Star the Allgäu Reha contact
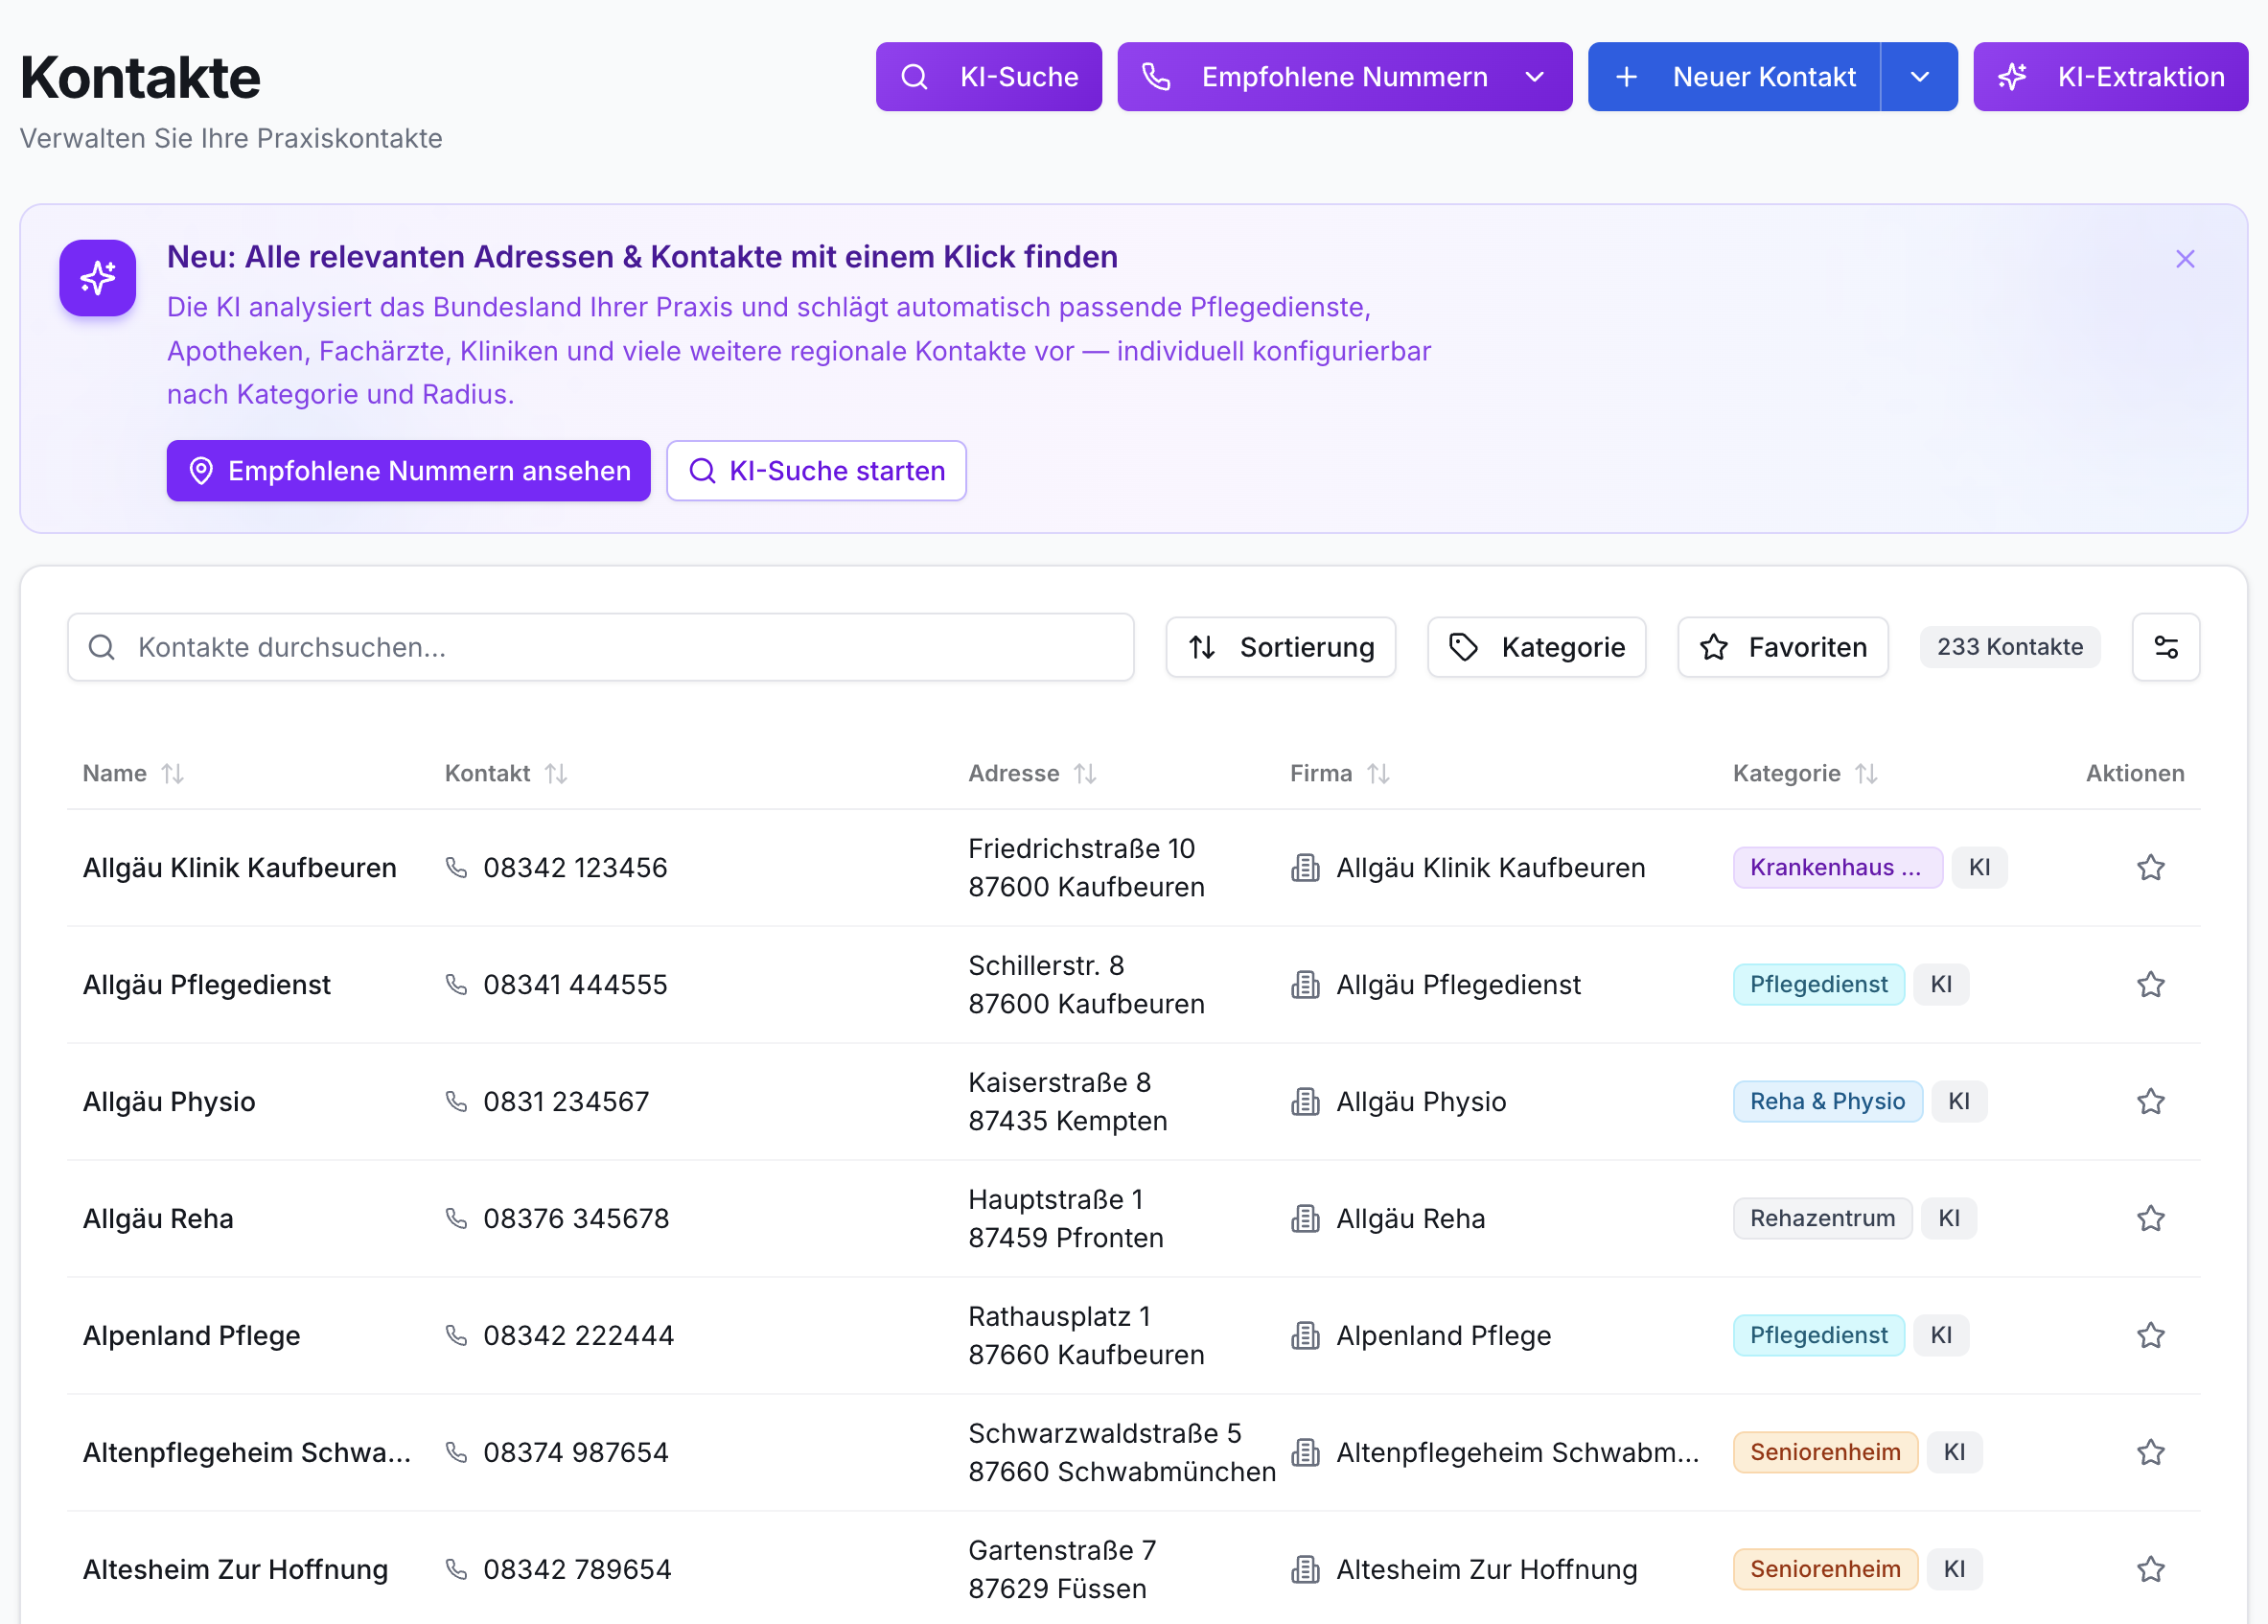The image size is (2268, 1624). 2151,1219
